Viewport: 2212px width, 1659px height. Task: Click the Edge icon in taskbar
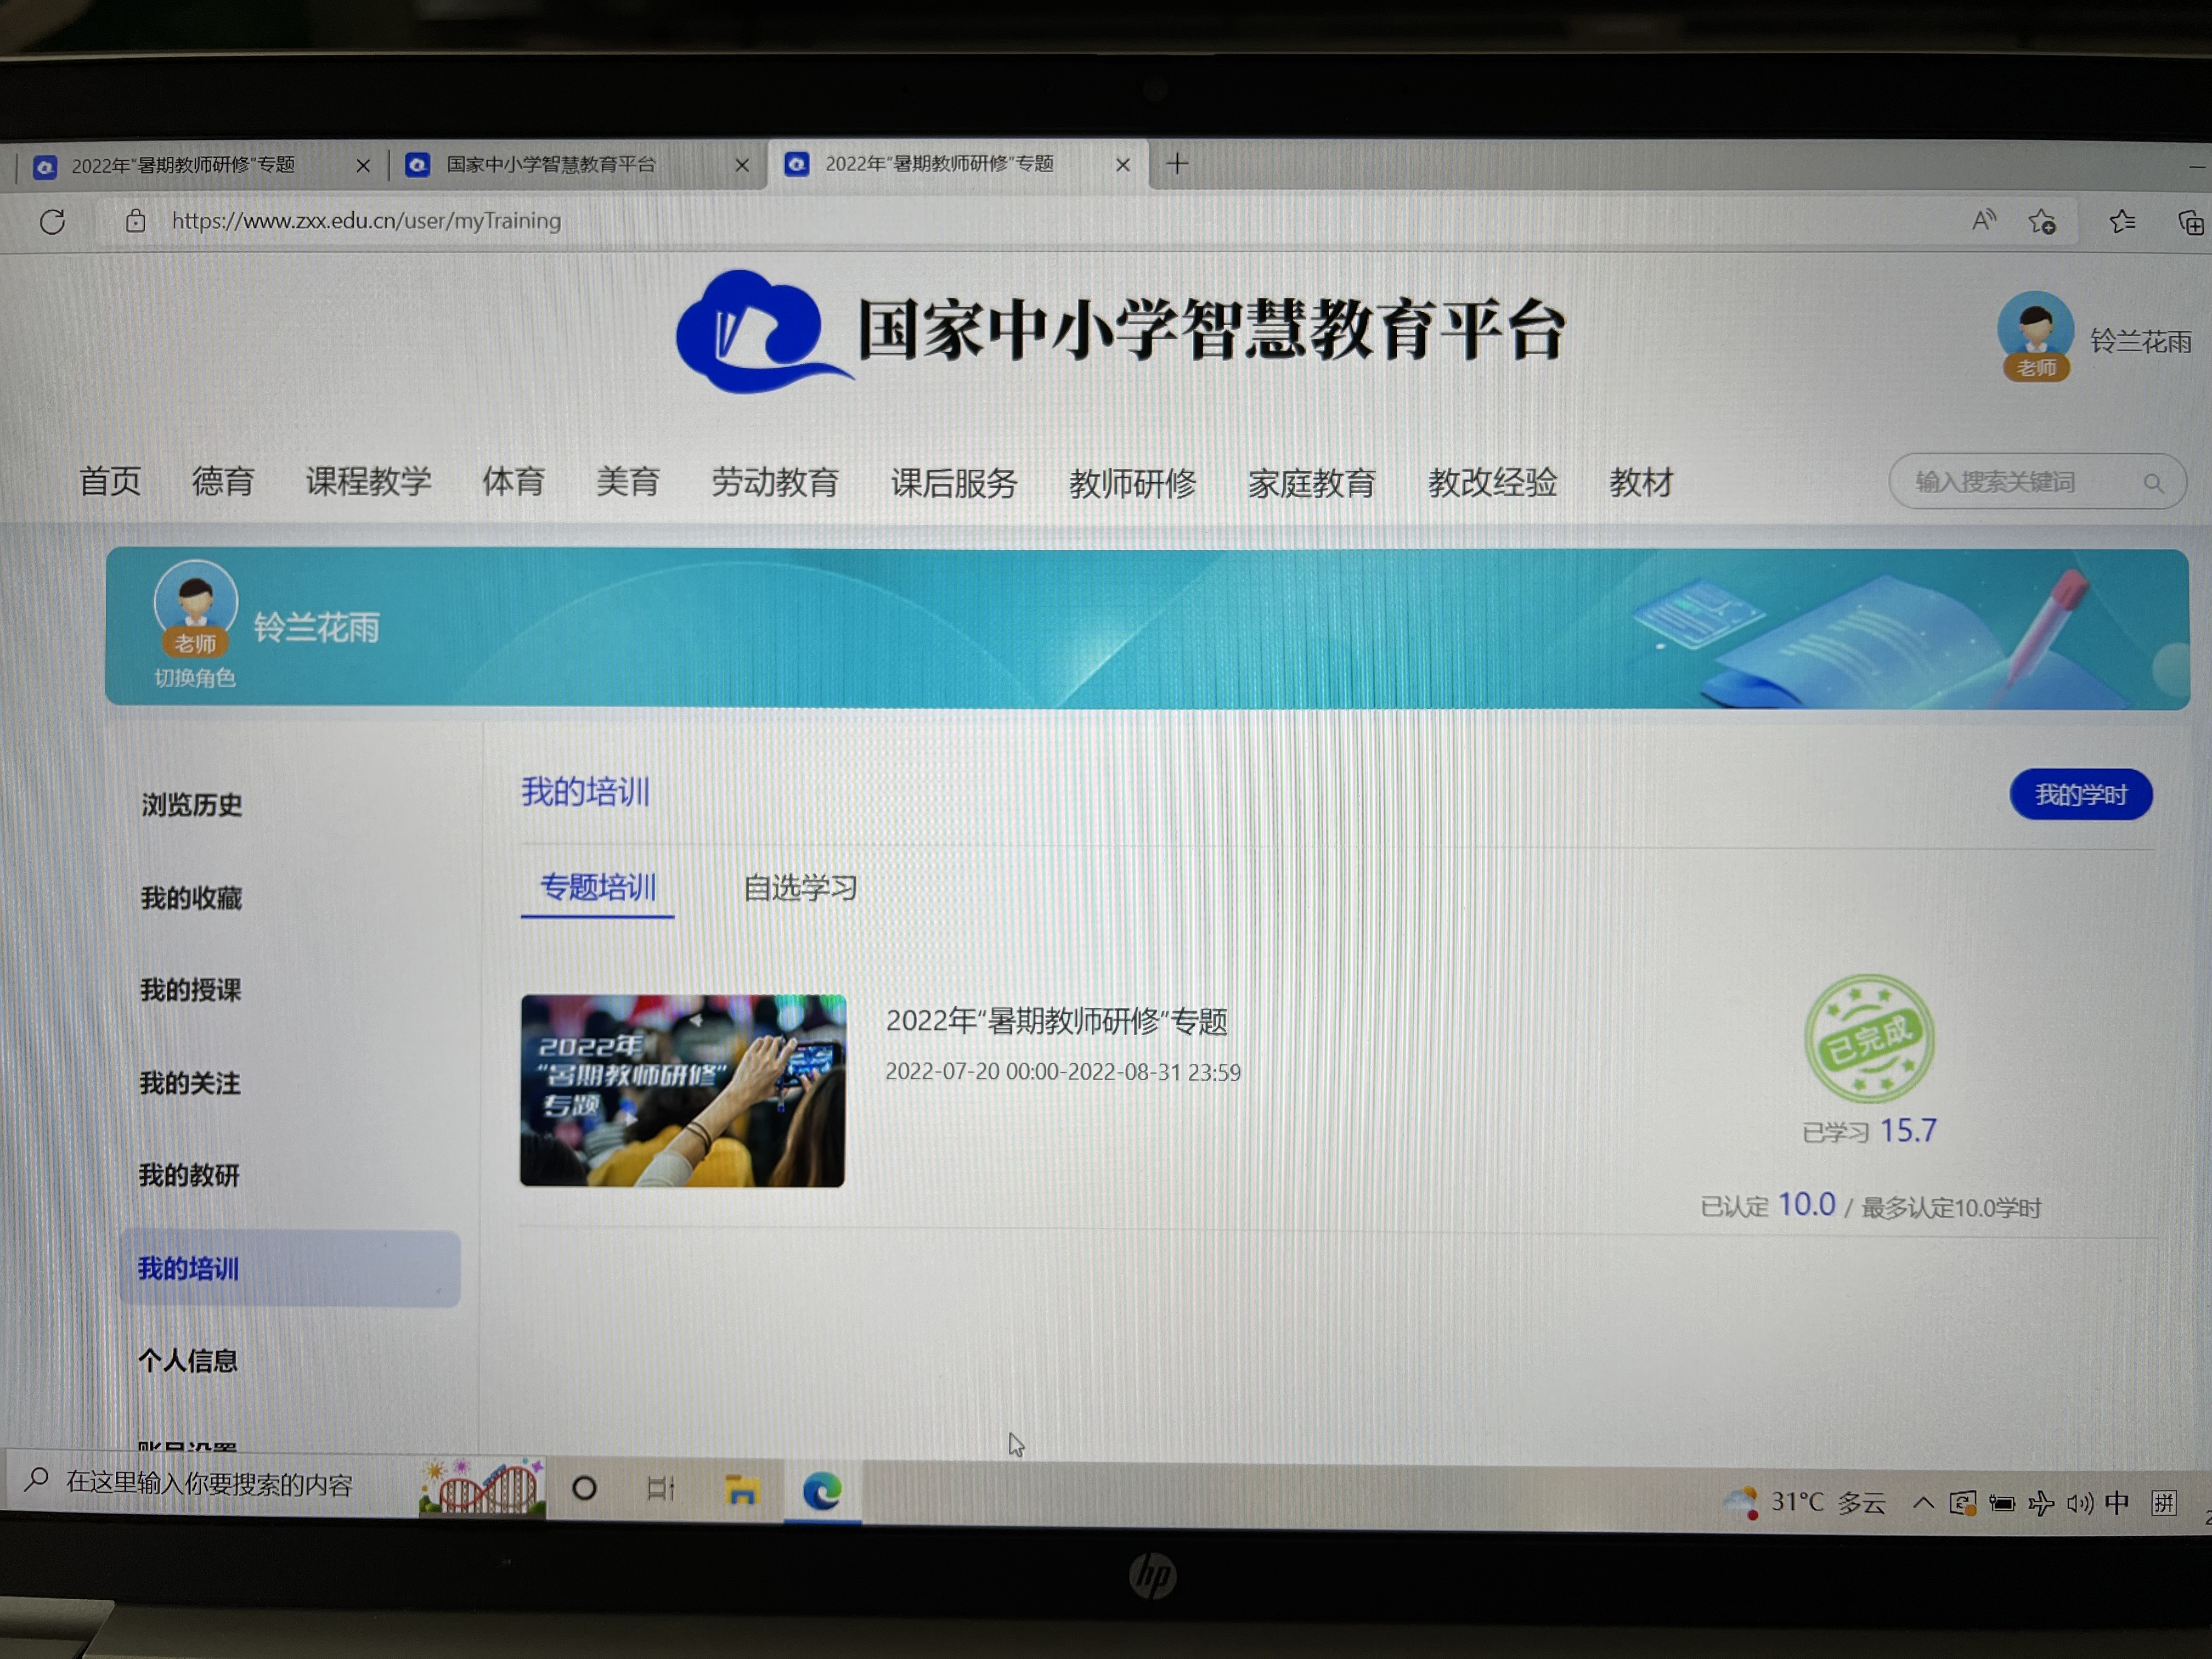click(822, 1491)
